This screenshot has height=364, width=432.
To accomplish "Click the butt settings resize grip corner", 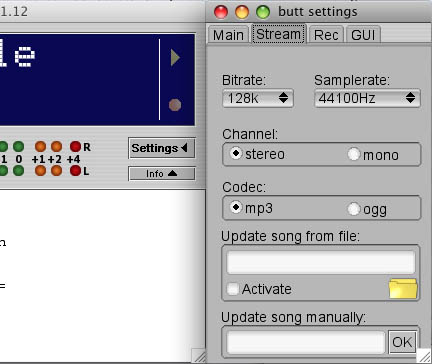I will pos(425,356).
